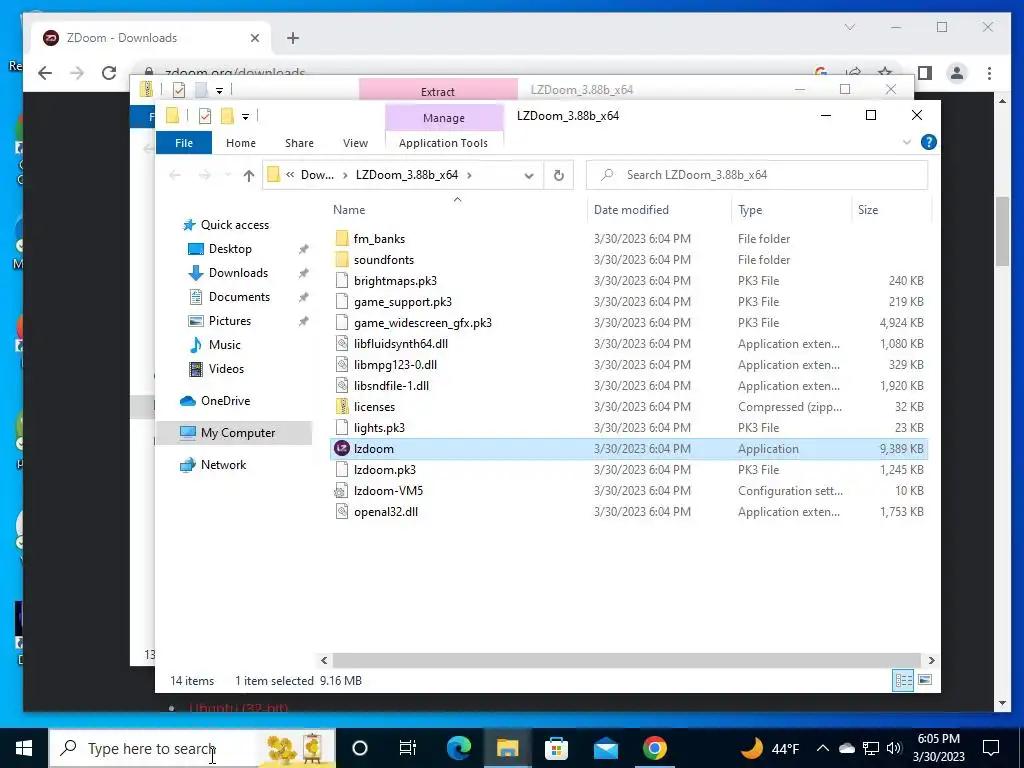The height and width of the screenshot is (768, 1024).
Task: Expand the ribbon with the chevron
Action: [906, 142]
